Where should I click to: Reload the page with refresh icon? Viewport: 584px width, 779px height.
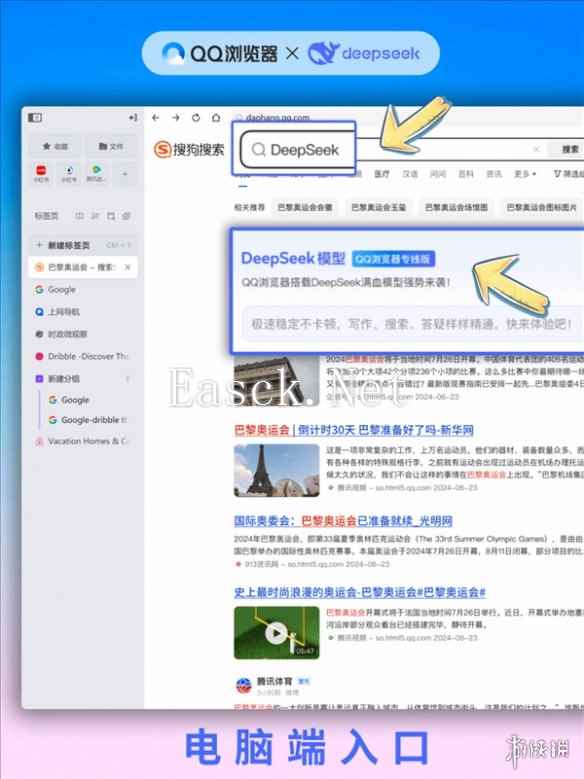point(196,118)
